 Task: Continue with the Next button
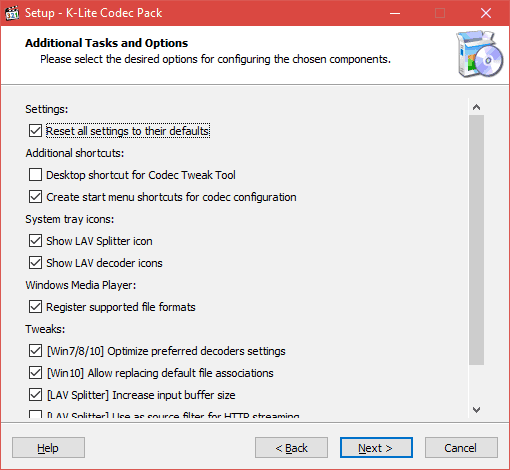(376, 448)
